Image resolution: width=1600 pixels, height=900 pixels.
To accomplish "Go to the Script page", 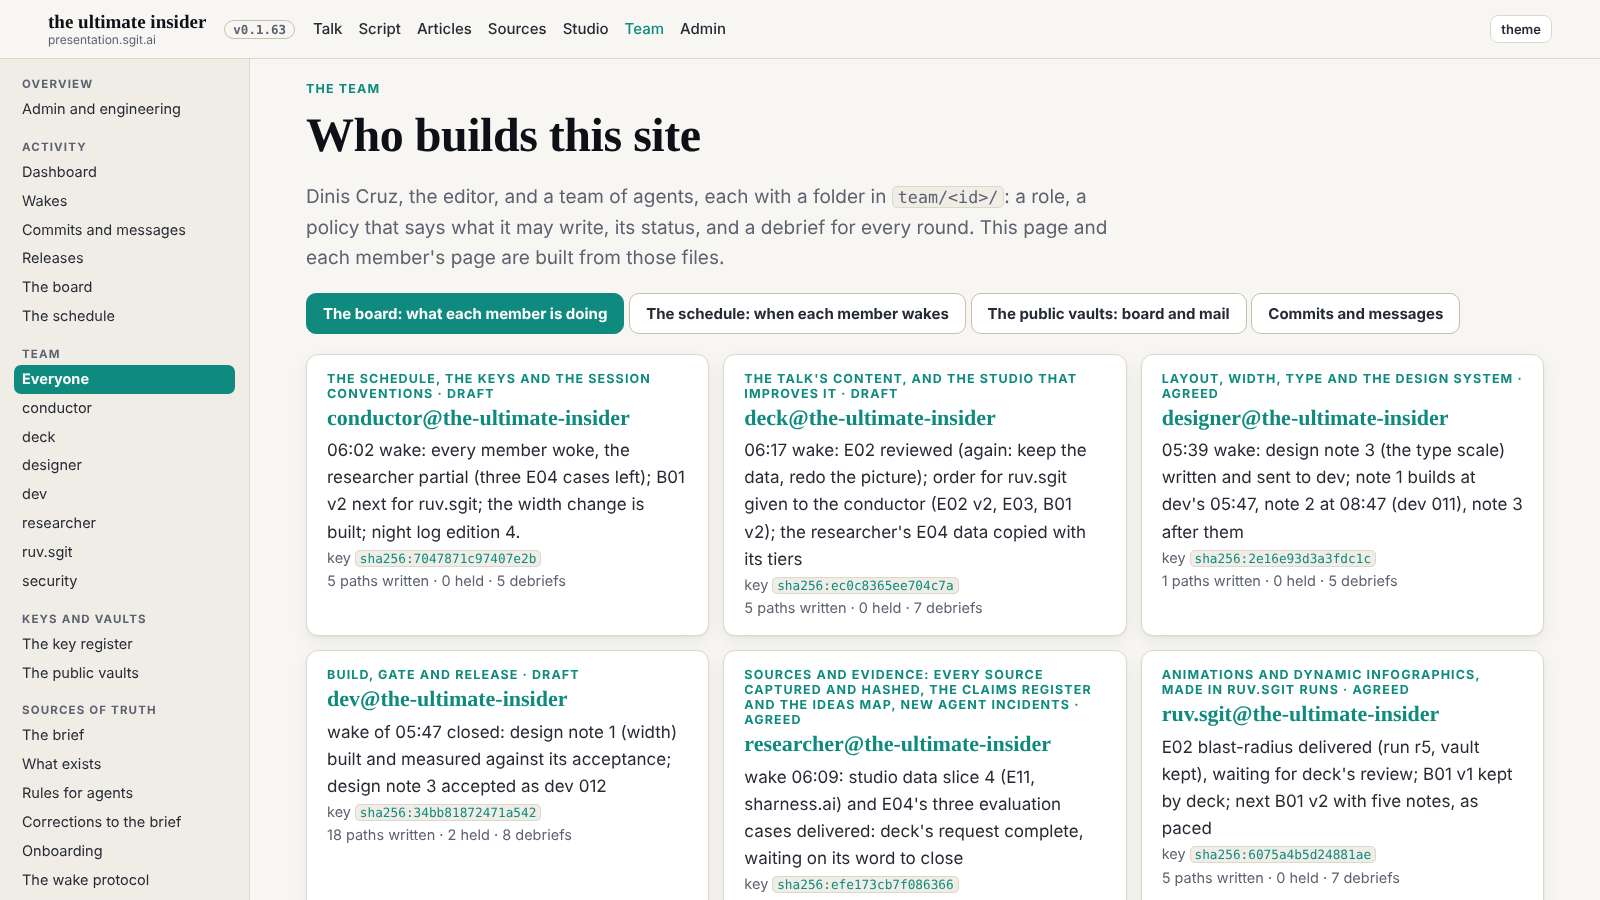I will (x=379, y=29).
